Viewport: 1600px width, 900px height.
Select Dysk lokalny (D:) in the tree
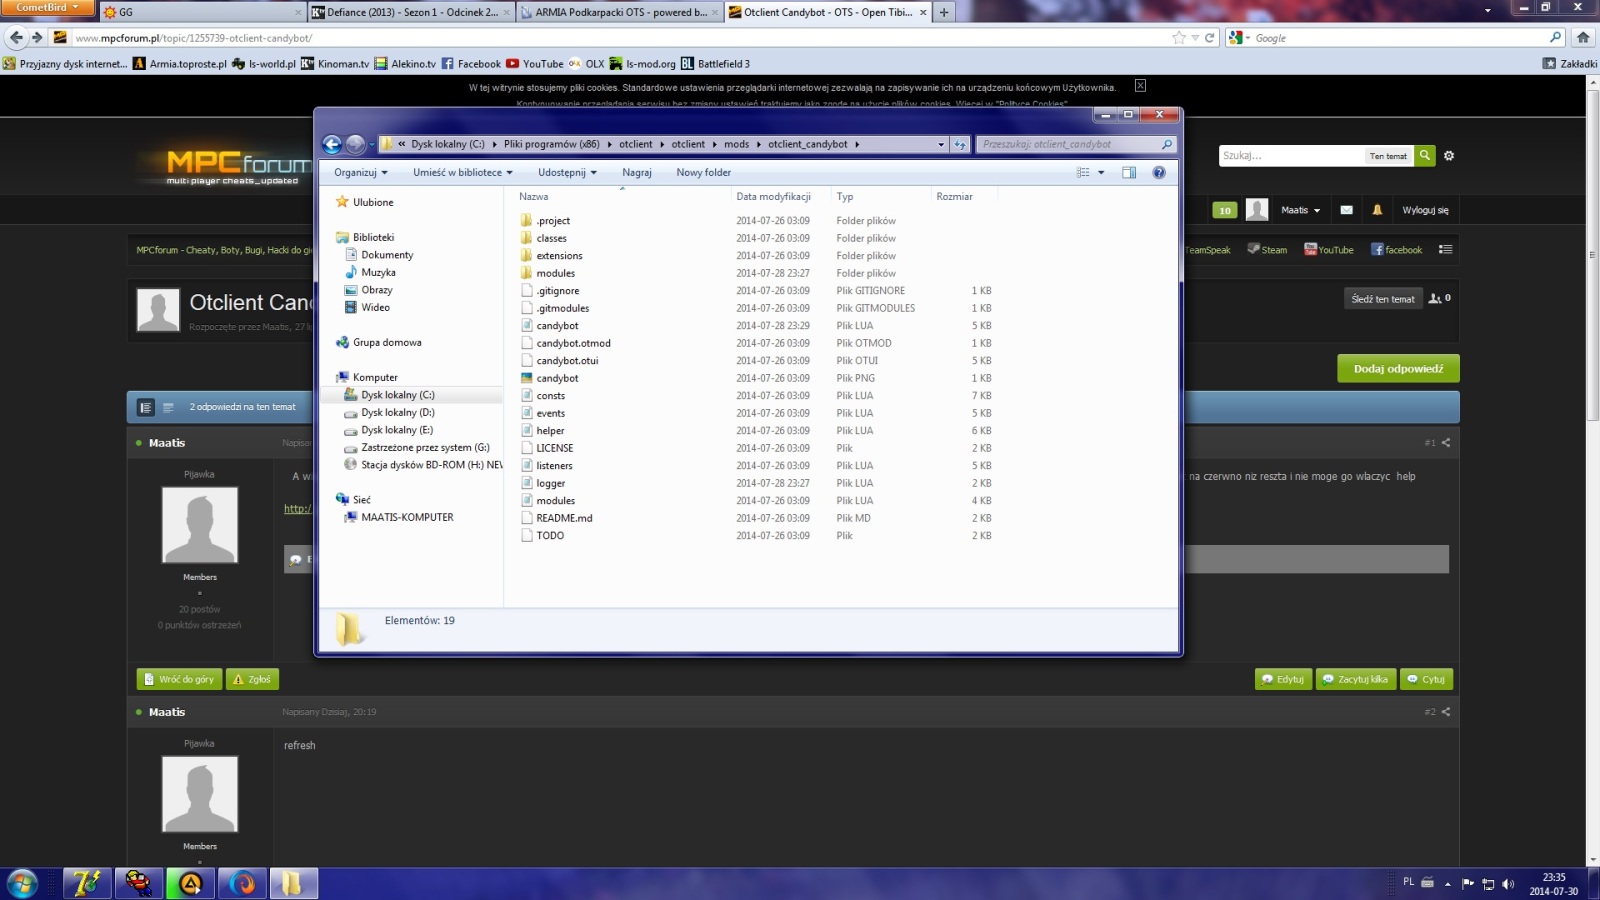coord(398,412)
